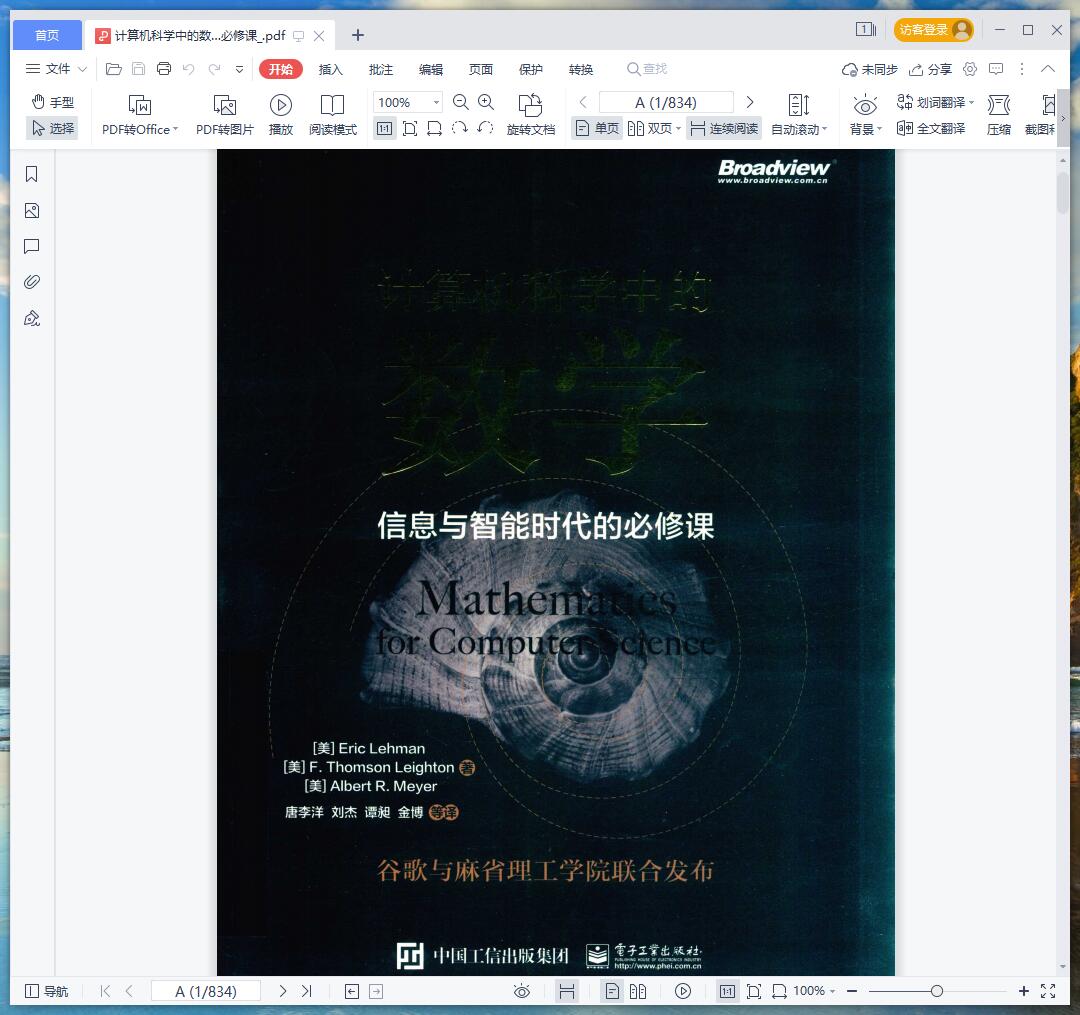Toggle 连续阅读 continuous reading

click(x=724, y=129)
